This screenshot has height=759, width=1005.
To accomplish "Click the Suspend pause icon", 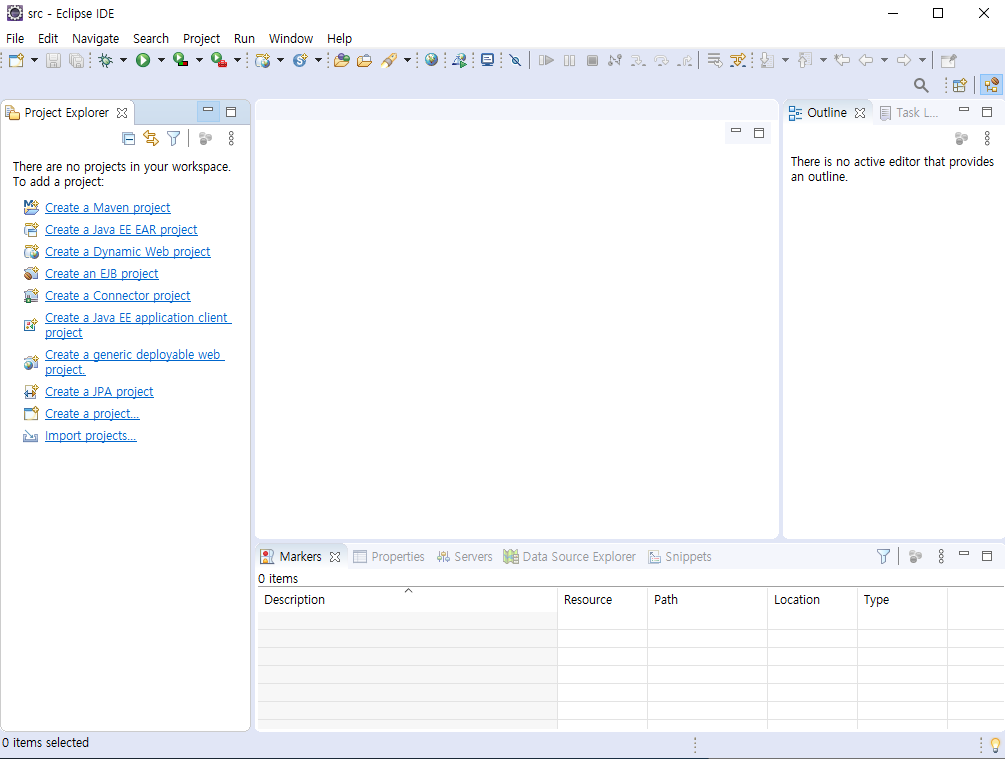I will tap(569, 60).
